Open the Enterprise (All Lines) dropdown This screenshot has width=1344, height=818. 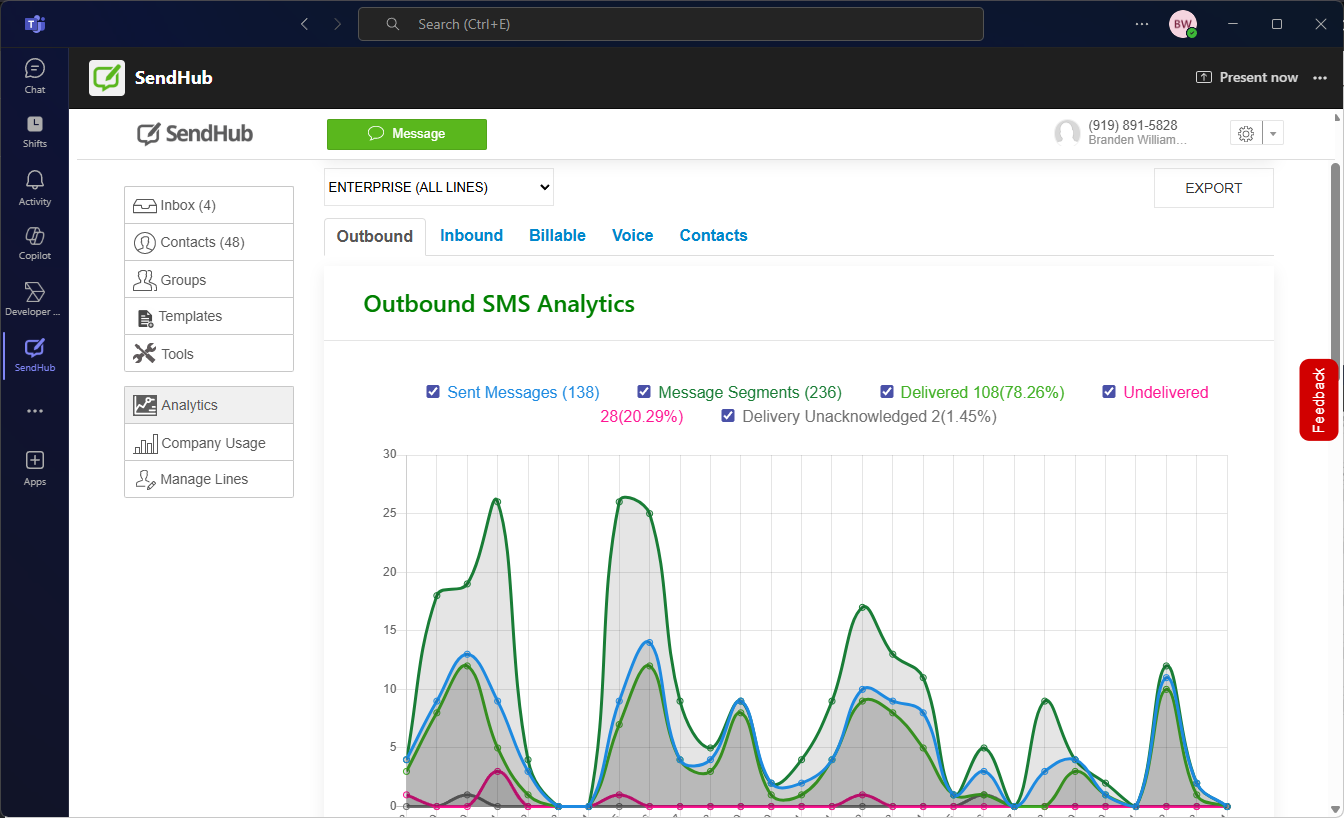pyautogui.click(x=438, y=187)
